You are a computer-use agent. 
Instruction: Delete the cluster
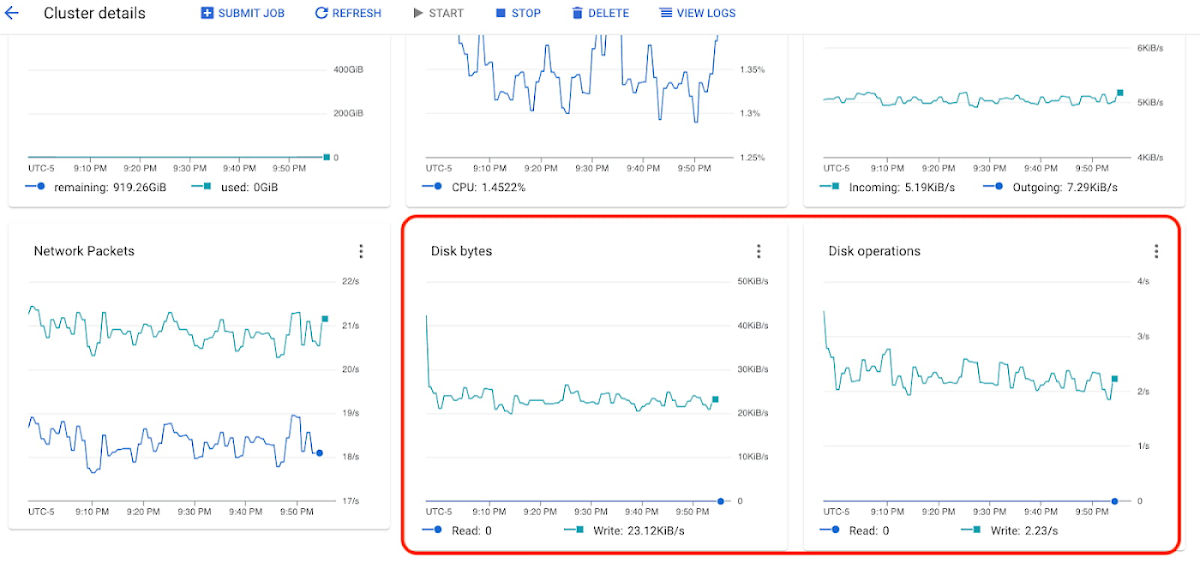pyautogui.click(x=600, y=14)
